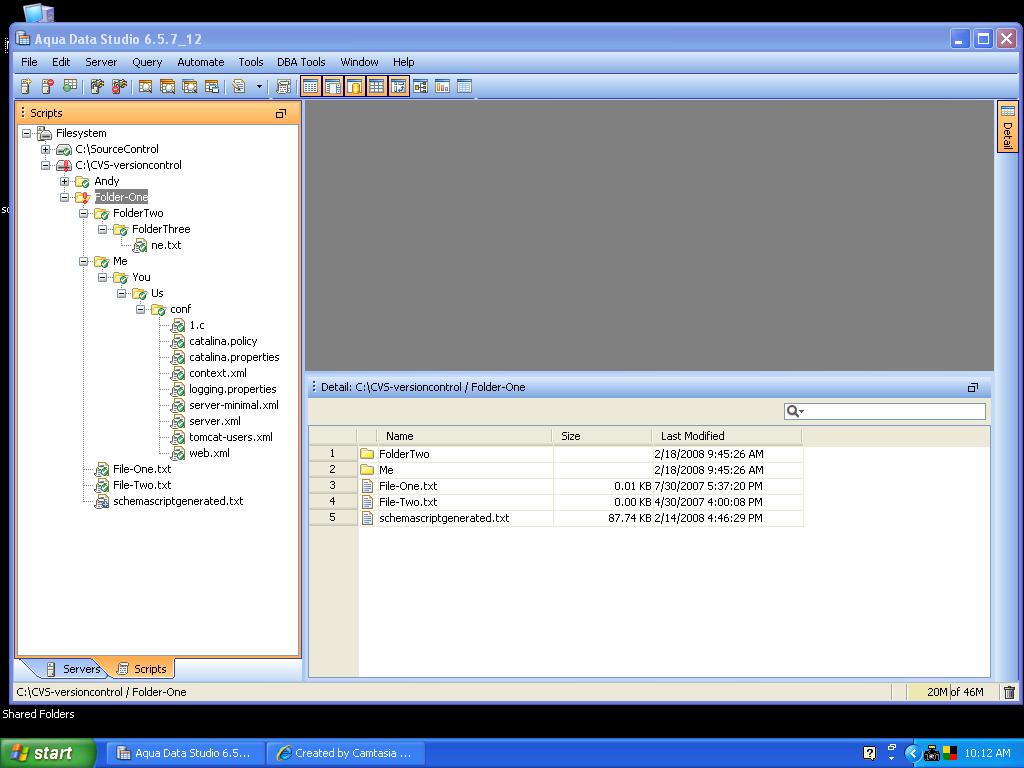Collapse the Folder-One tree node
The height and width of the screenshot is (768, 1024).
[x=65, y=197]
